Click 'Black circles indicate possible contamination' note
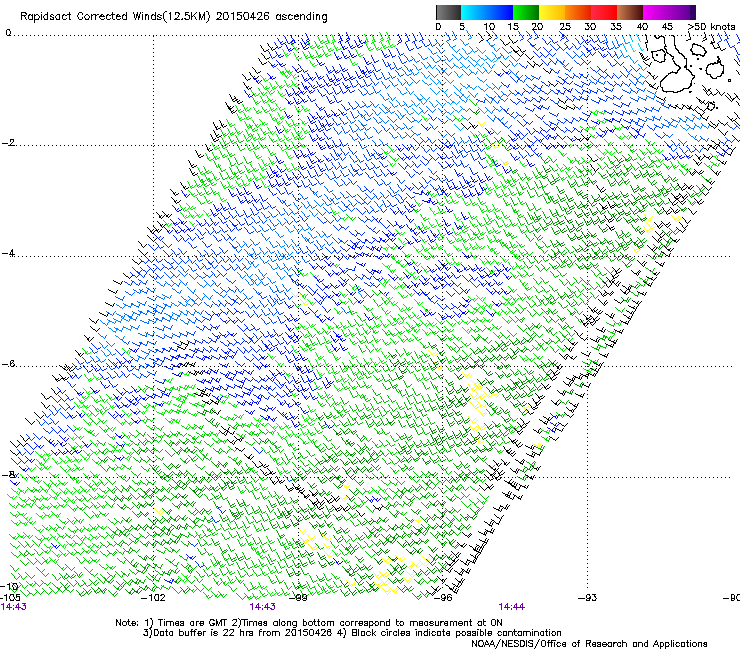The width and height of the screenshot is (740, 650). [x=456, y=633]
